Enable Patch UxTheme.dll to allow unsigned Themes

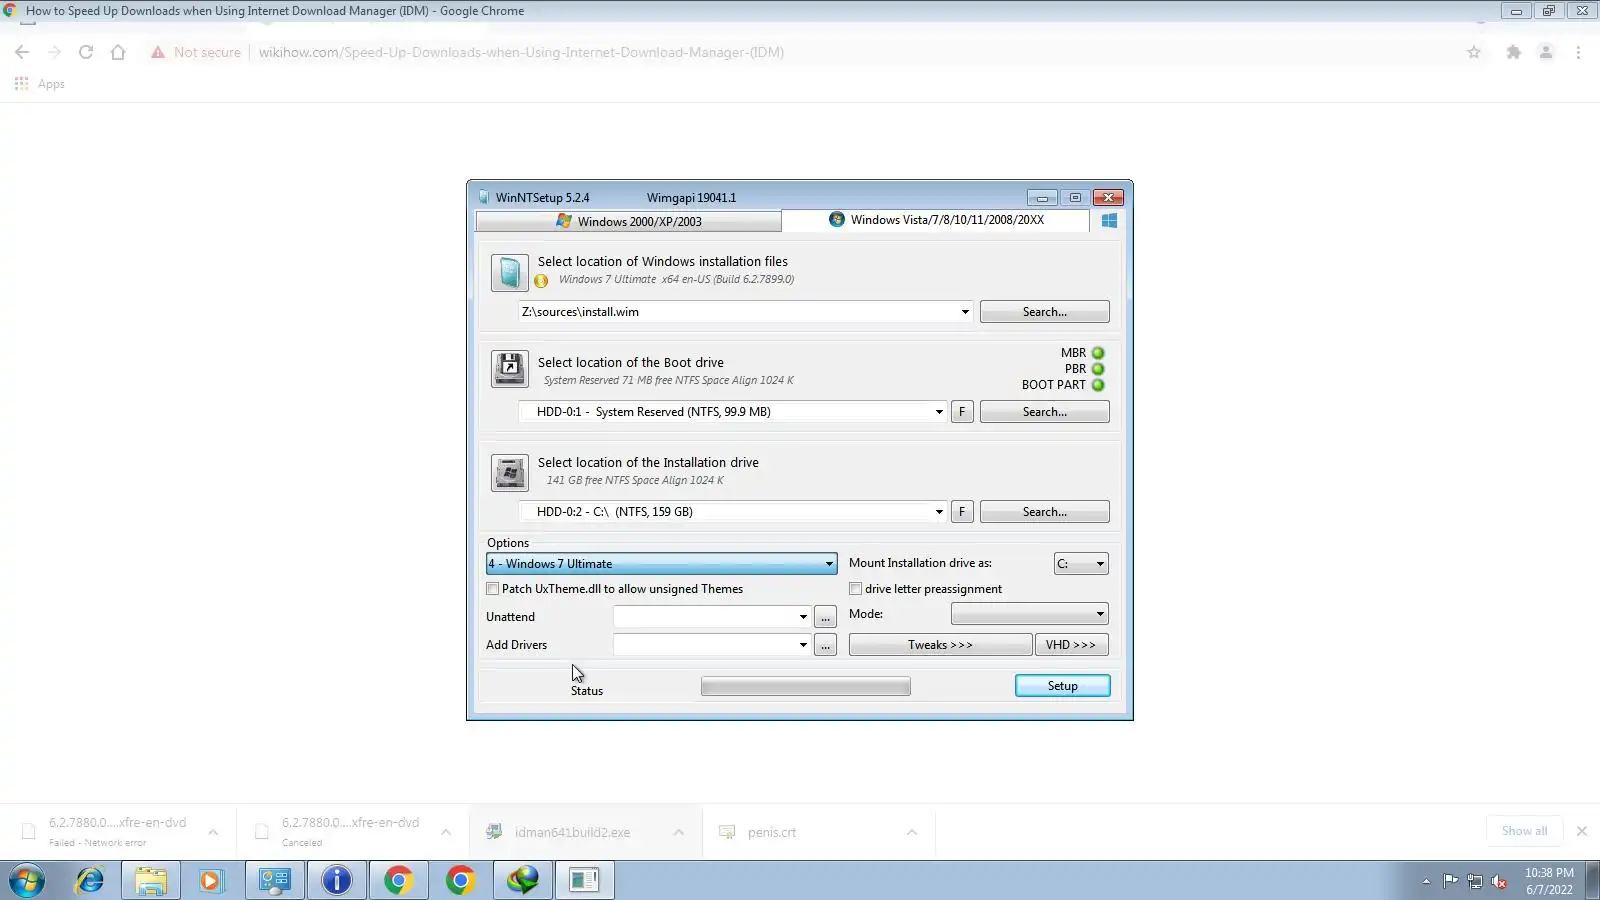[x=493, y=589]
